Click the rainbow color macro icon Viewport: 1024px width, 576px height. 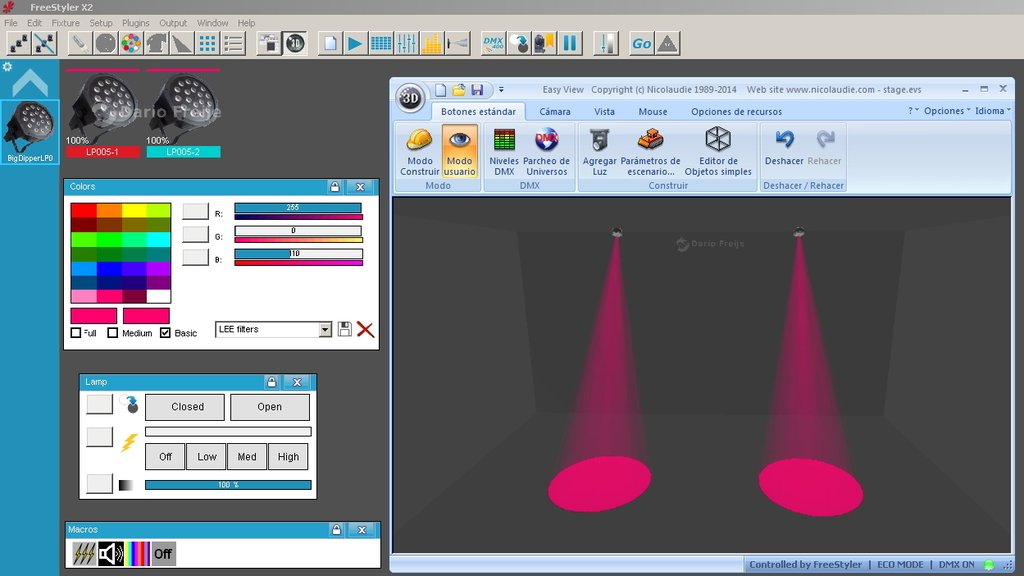[x=137, y=554]
